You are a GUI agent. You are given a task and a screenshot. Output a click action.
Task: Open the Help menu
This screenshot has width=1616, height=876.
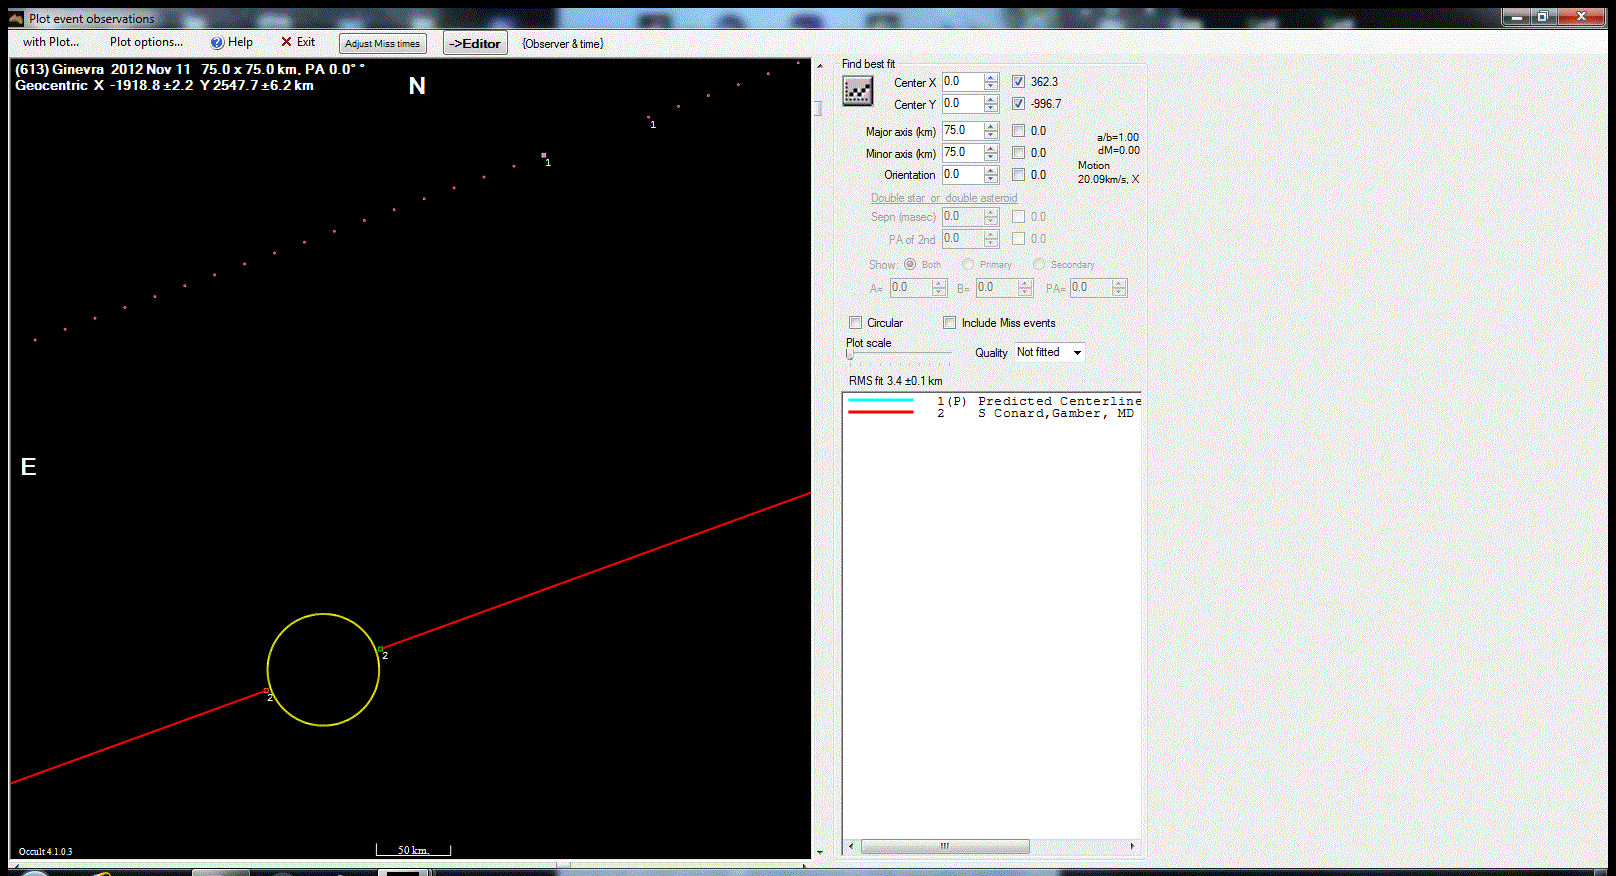pyautogui.click(x=232, y=42)
